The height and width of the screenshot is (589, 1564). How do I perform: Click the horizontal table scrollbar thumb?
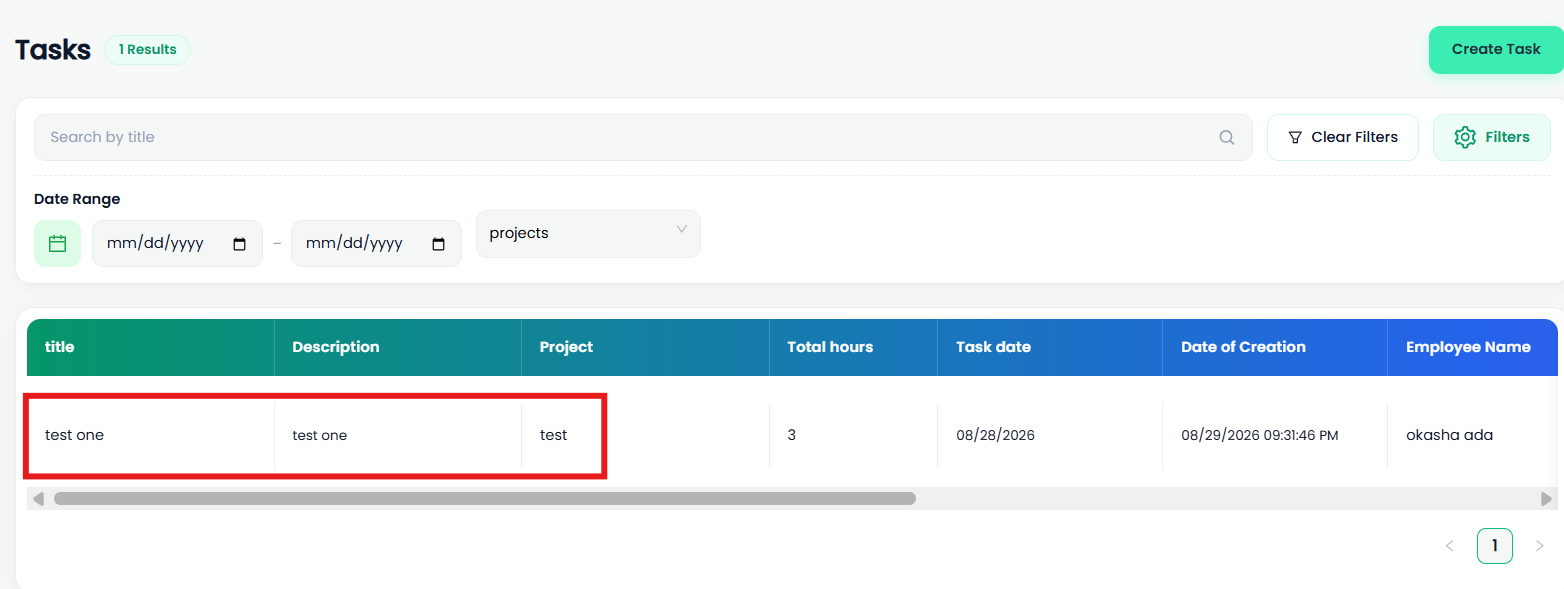pyautogui.click(x=485, y=498)
